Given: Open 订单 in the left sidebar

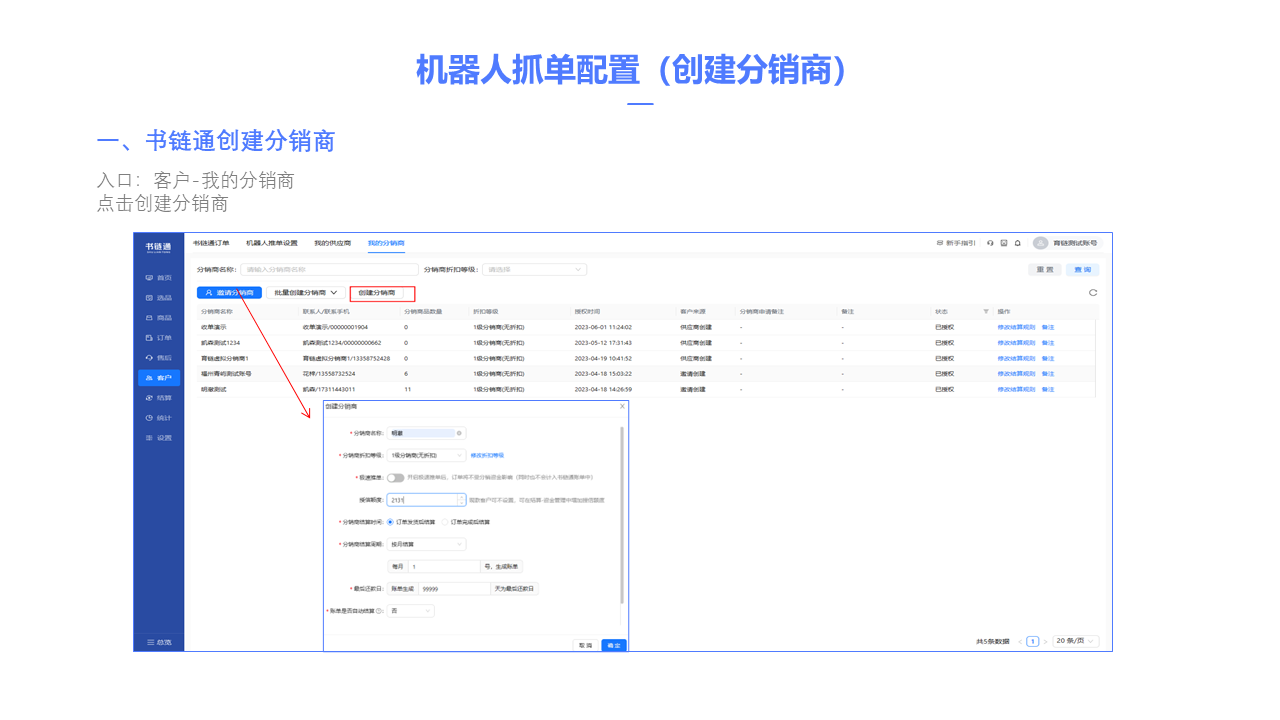Looking at the screenshot, I should (159, 337).
